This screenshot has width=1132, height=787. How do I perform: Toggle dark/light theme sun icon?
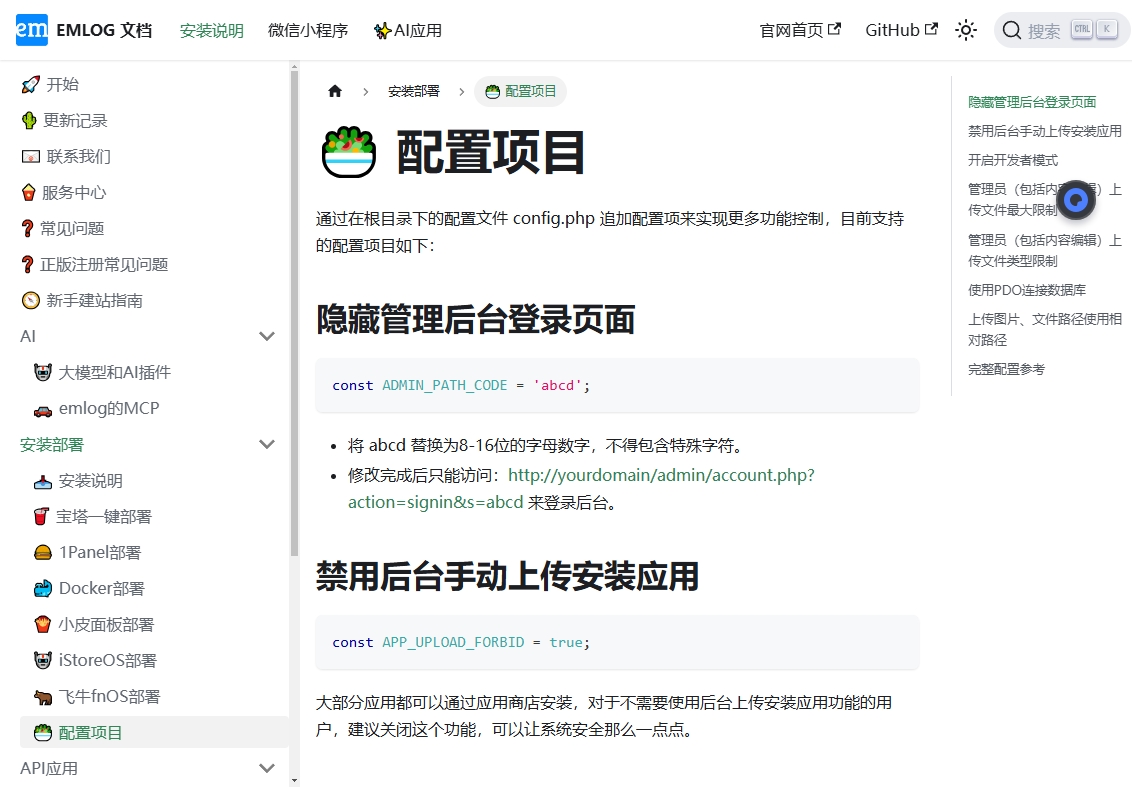coord(965,30)
